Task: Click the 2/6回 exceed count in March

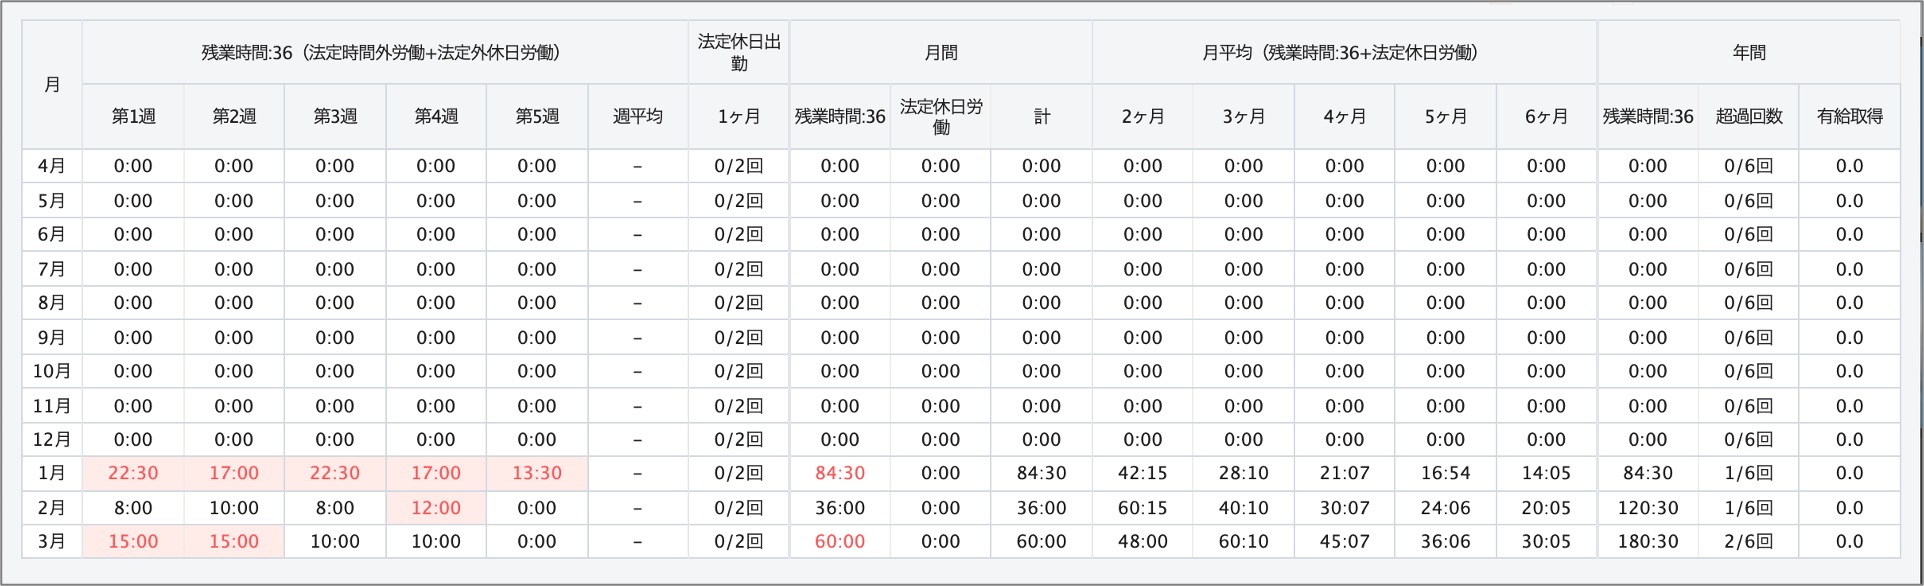Action: [1749, 542]
